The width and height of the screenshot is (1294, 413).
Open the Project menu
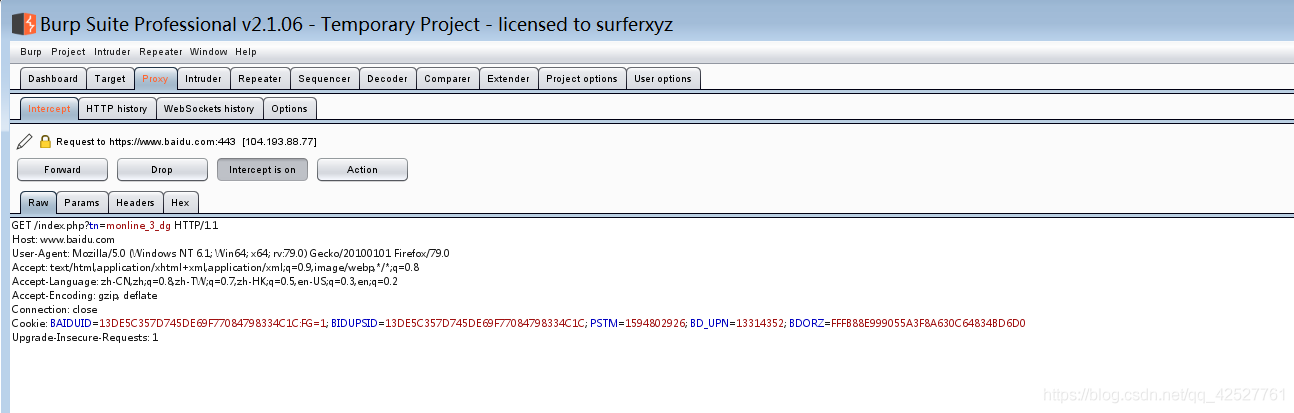[x=68, y=52]
